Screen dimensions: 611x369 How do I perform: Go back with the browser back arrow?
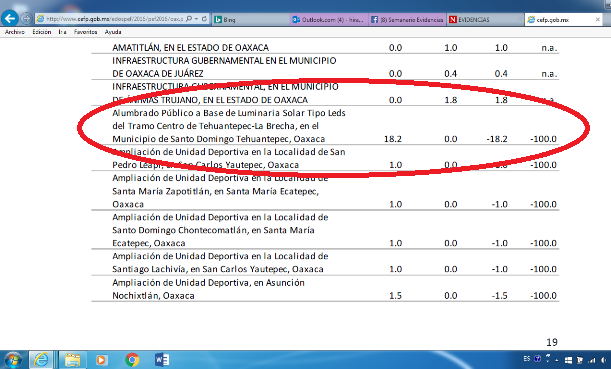pyautogui.click(x=10, y=18)
